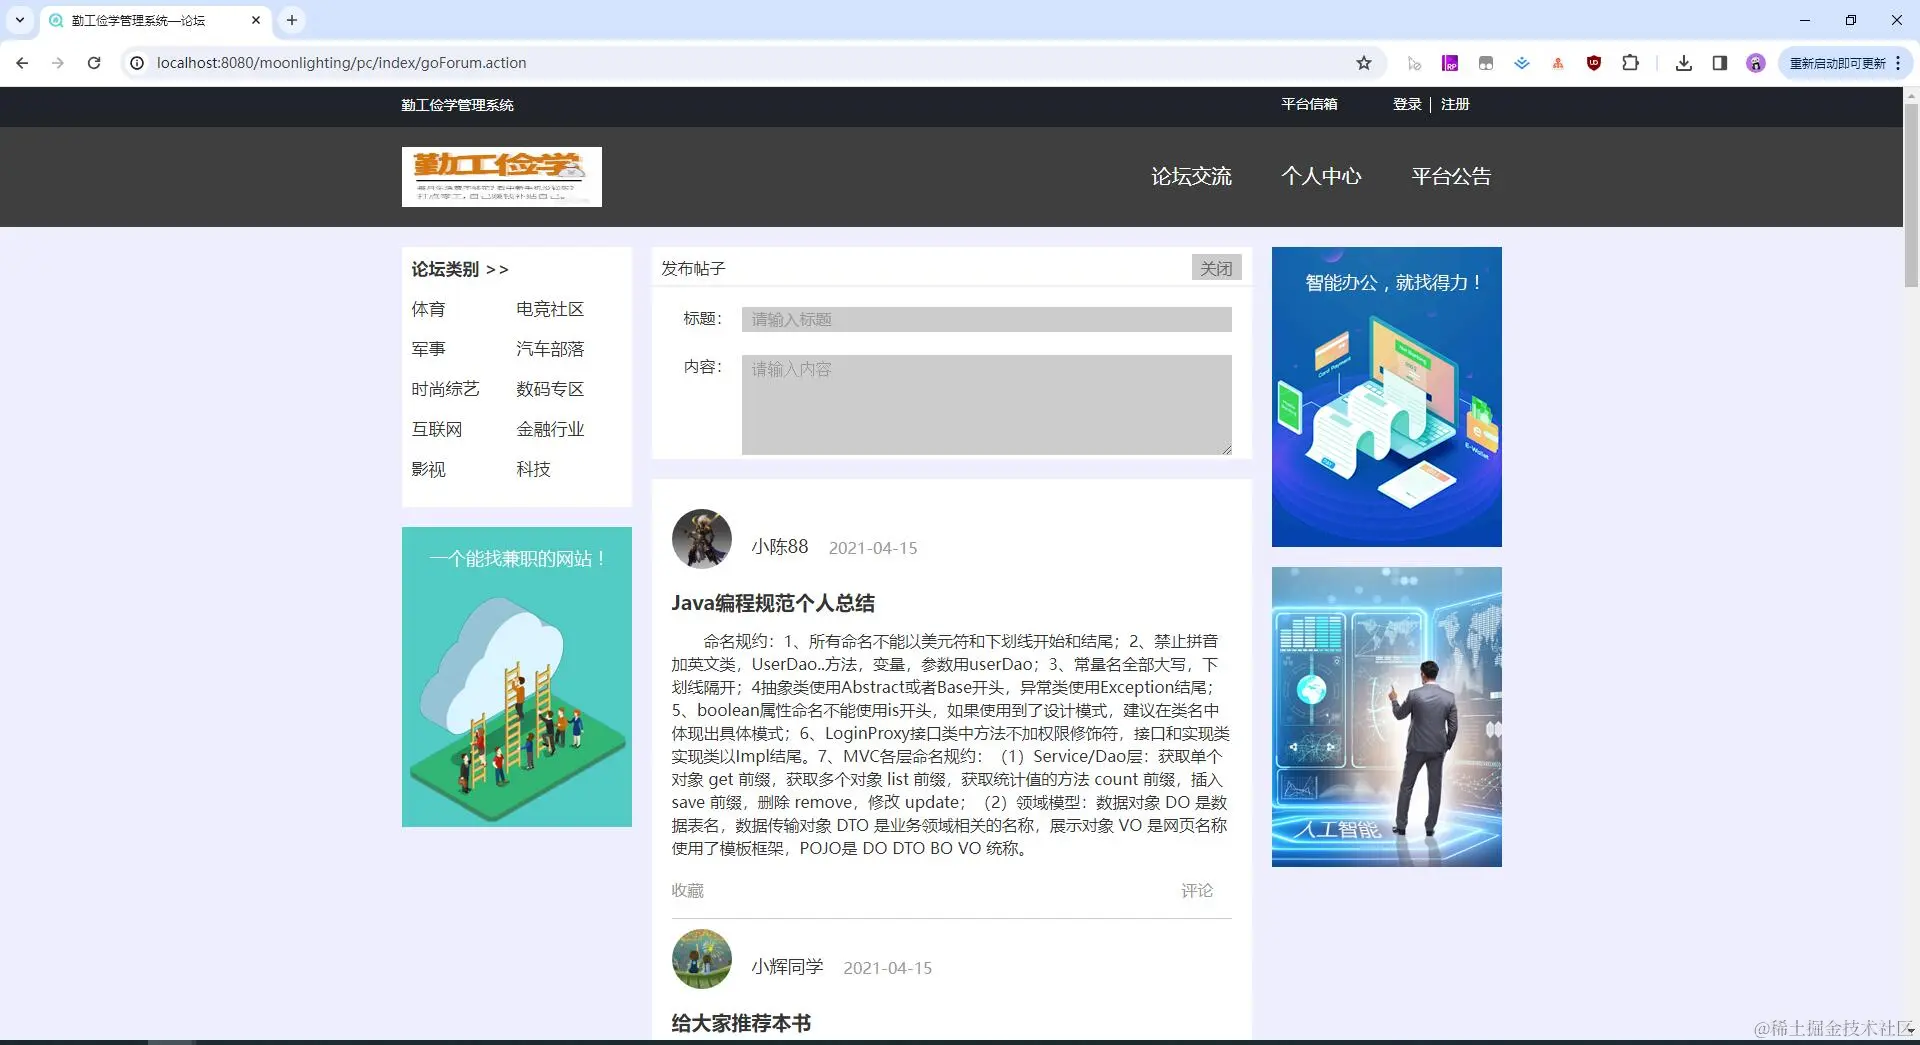Image resolution: width=1920 pixels, height=1045 pixels.
Task: Open browser menu three-dots icon
Action: pyautogui.click(x=1898, y=63)
